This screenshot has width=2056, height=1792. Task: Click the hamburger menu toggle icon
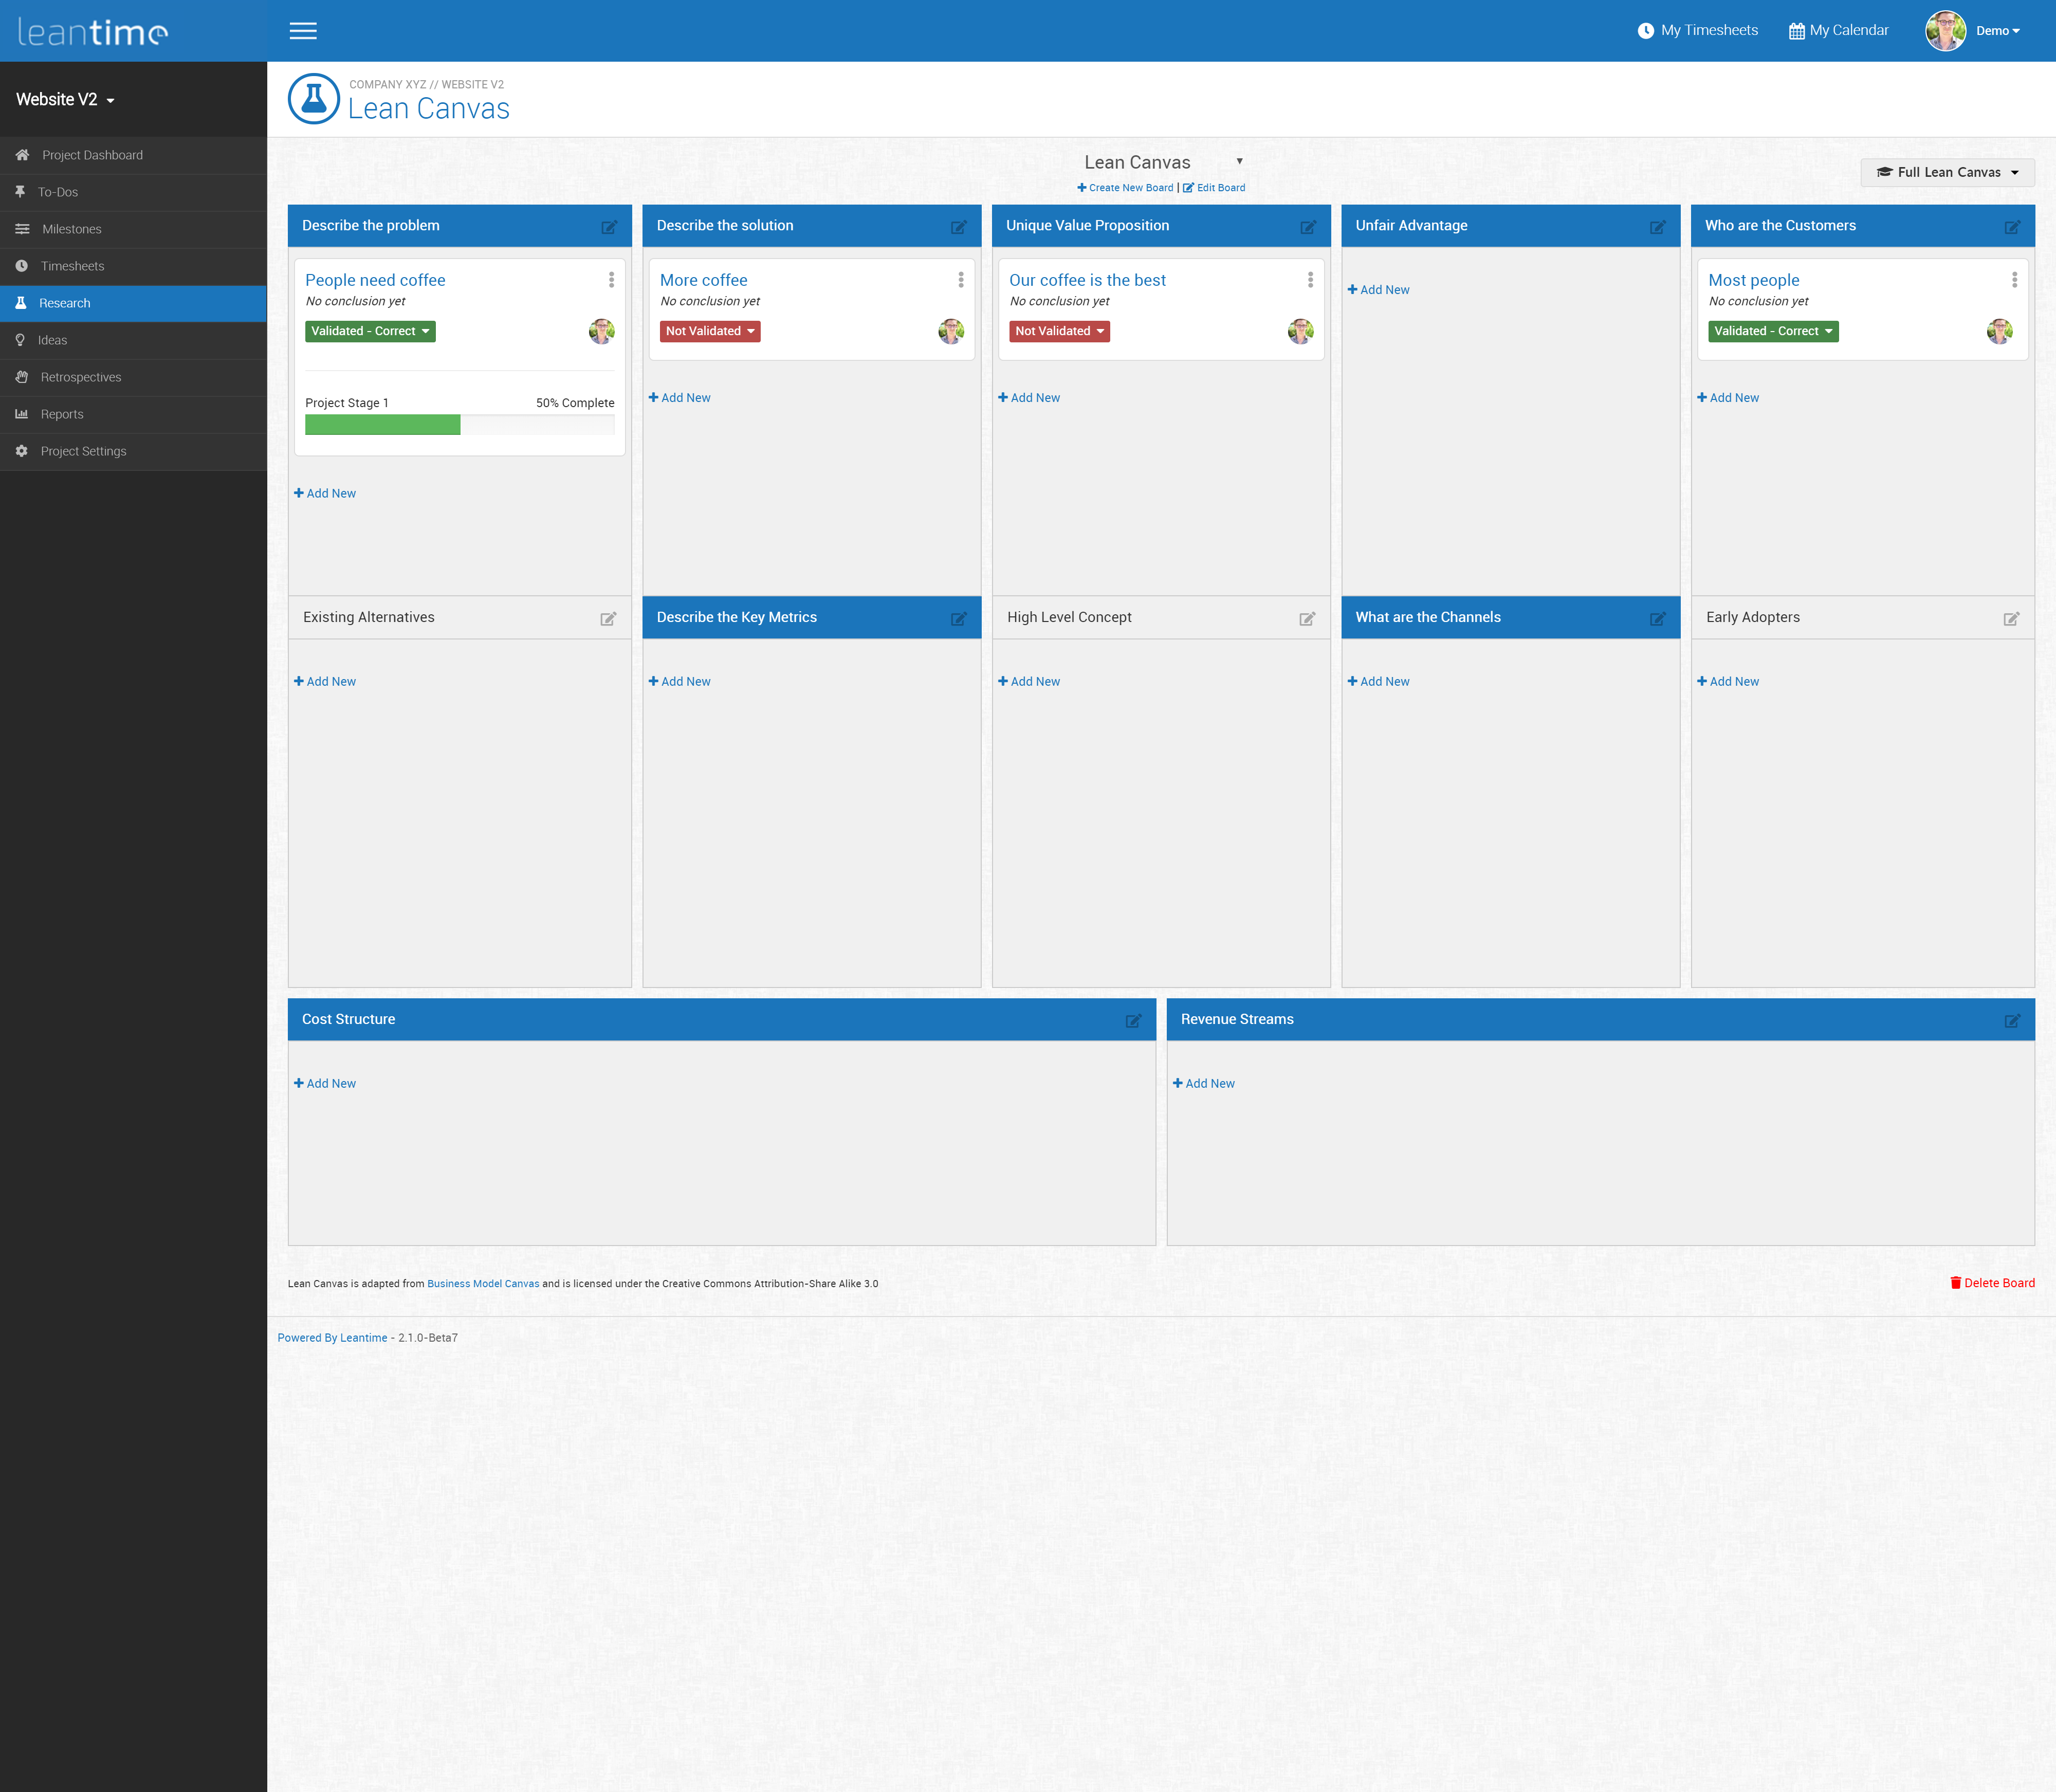[x=303, y=31]
